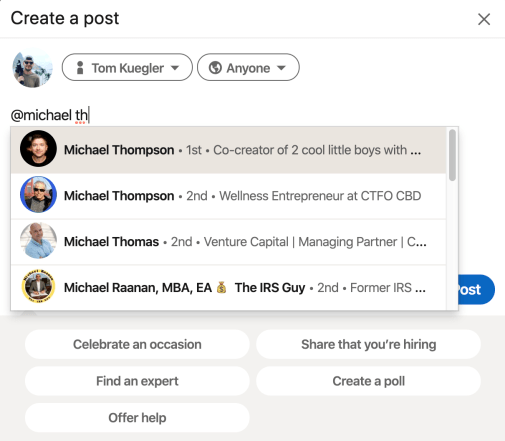The width and height of the screenshot is (505, 441).
Task: Click the 2nd-degree Michael Thompson avatar
Action: (38, 195)
